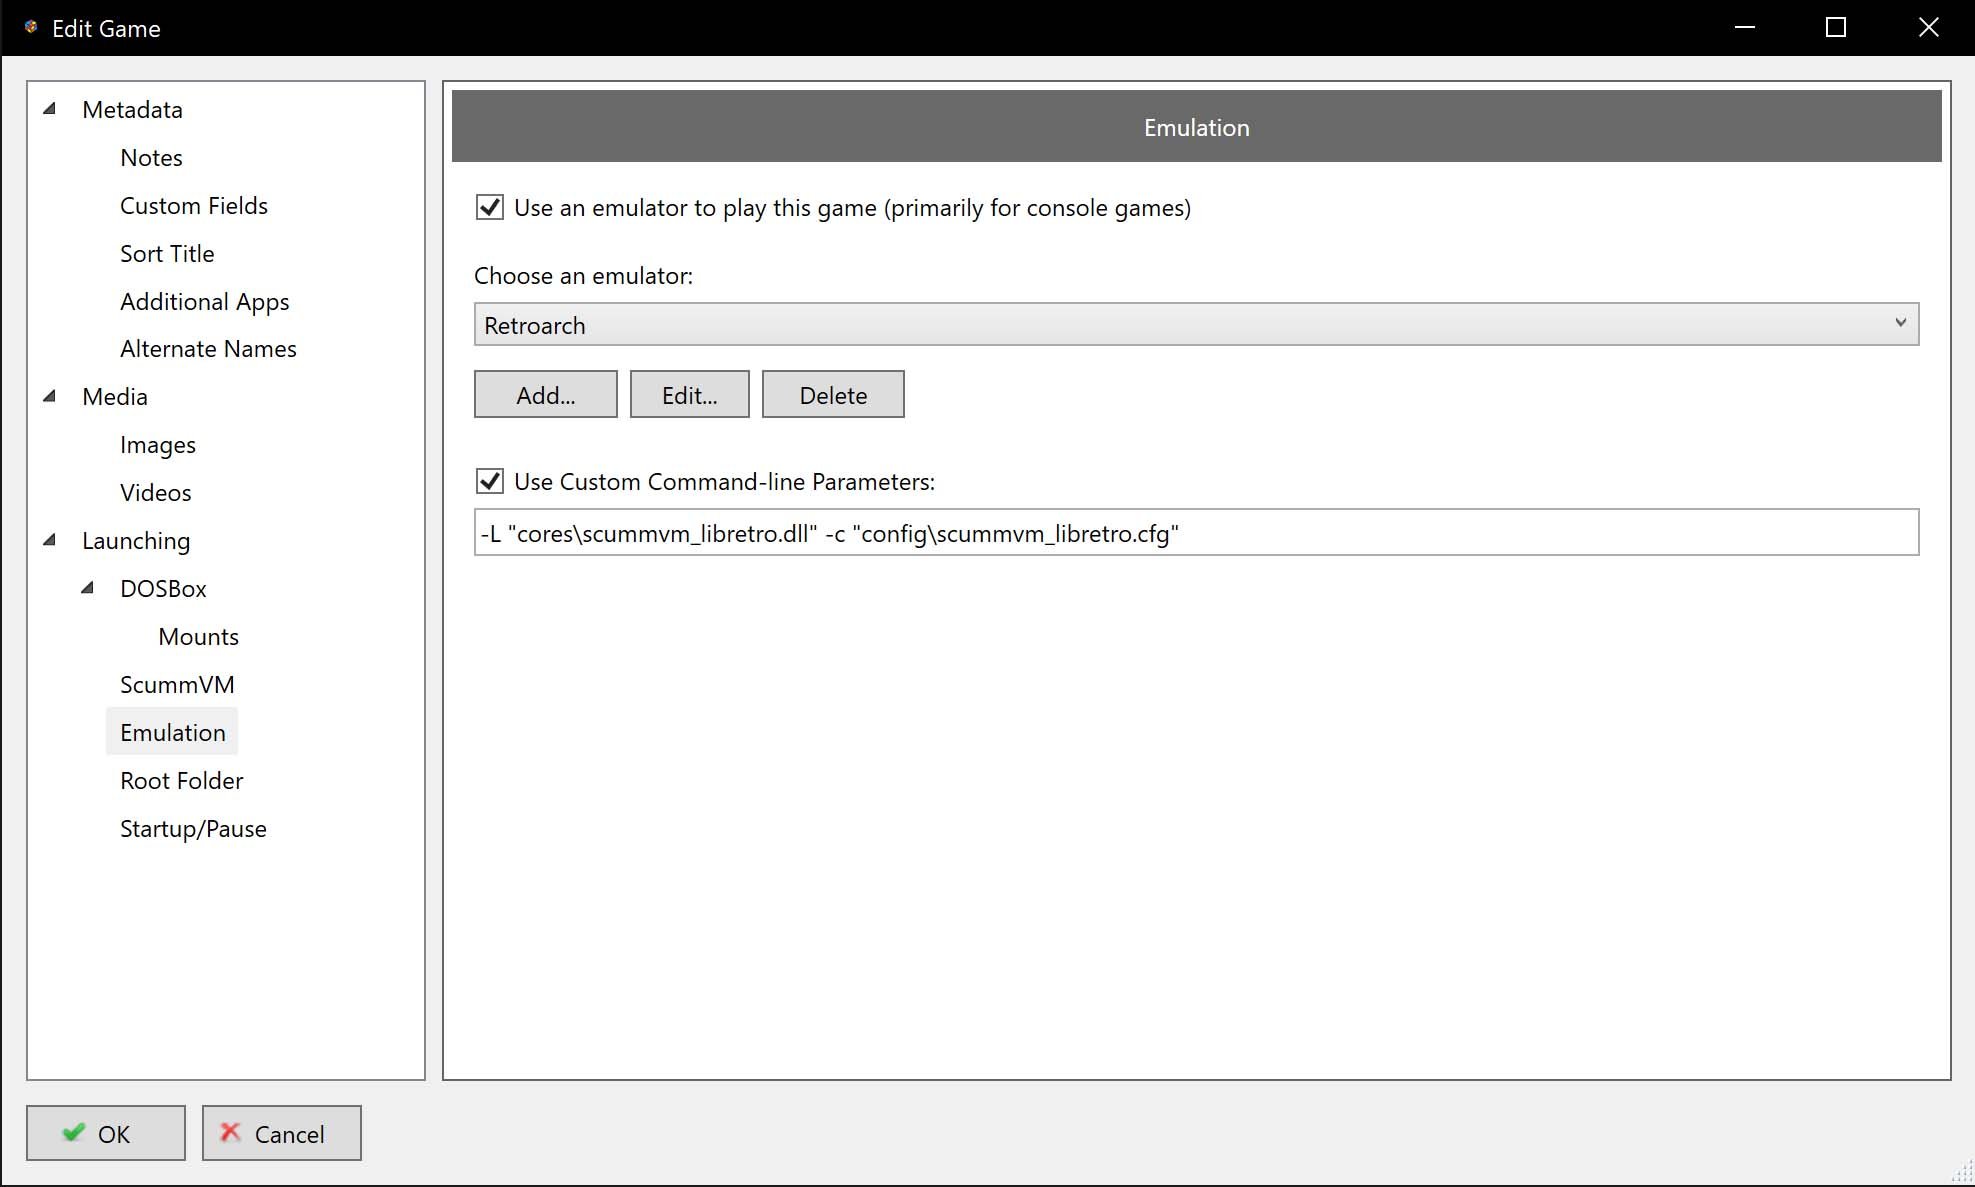This screenshot has width=1975, height=1187.
Task: Click the Add... emulator button
Action: click(x=545, y=394)
